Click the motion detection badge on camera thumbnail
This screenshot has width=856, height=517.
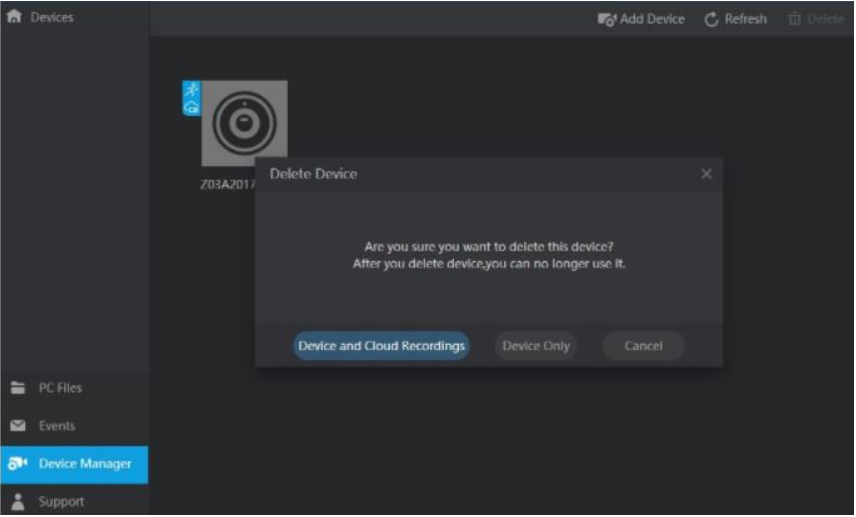click(192, 90)
